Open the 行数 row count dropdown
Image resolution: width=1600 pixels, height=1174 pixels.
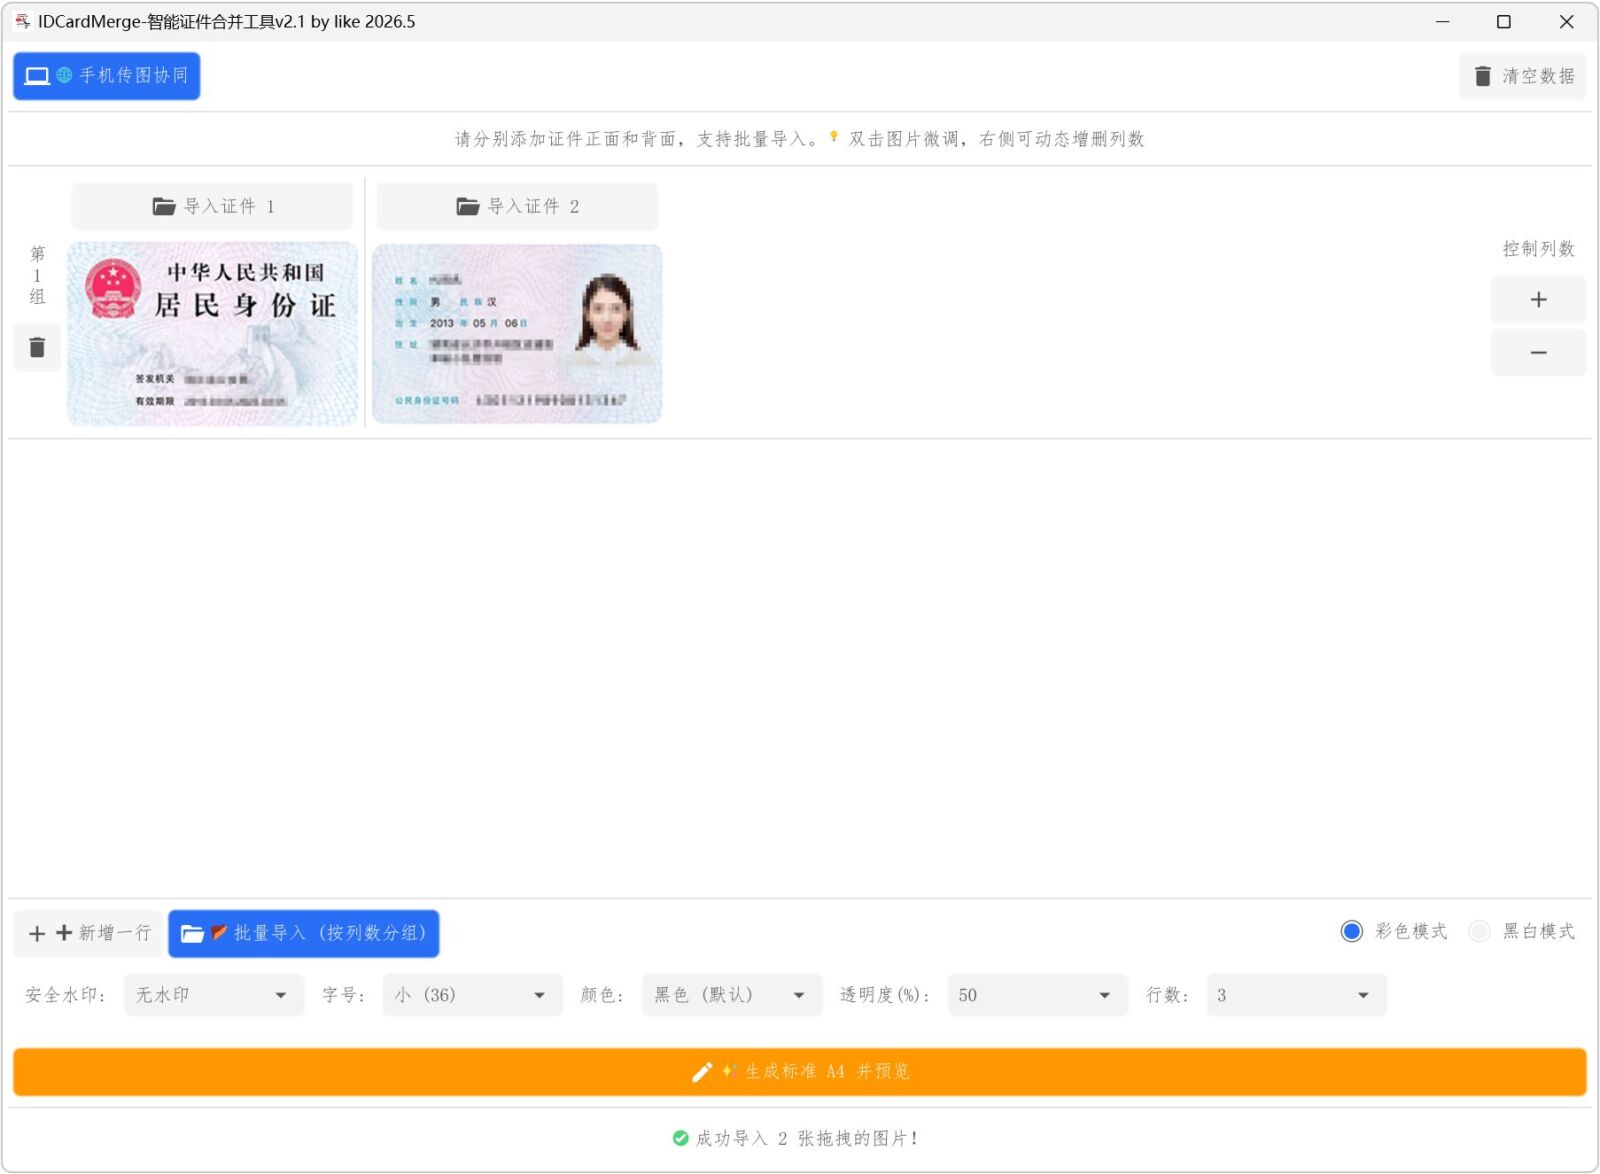[1296, 995]
